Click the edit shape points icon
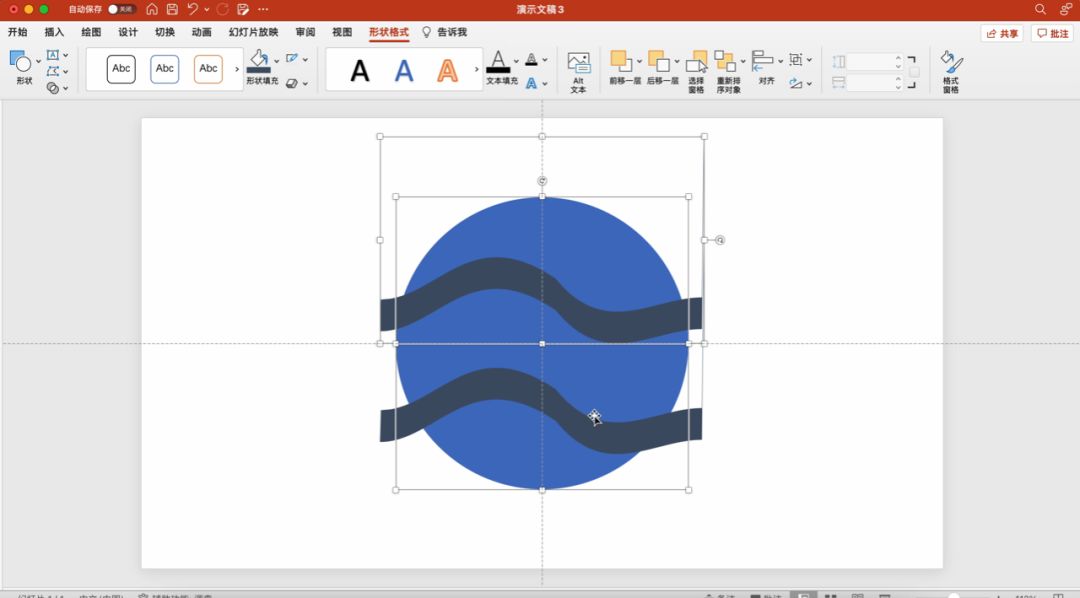Screen dimensions: 1080x598 53,71
